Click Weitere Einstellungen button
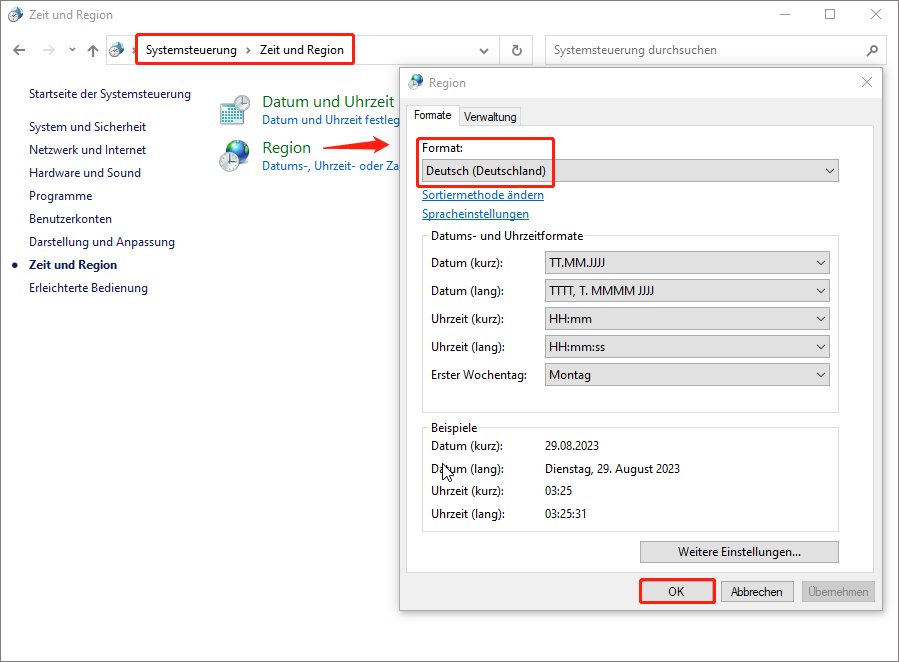Screen dimensions: 899x662 739,552
